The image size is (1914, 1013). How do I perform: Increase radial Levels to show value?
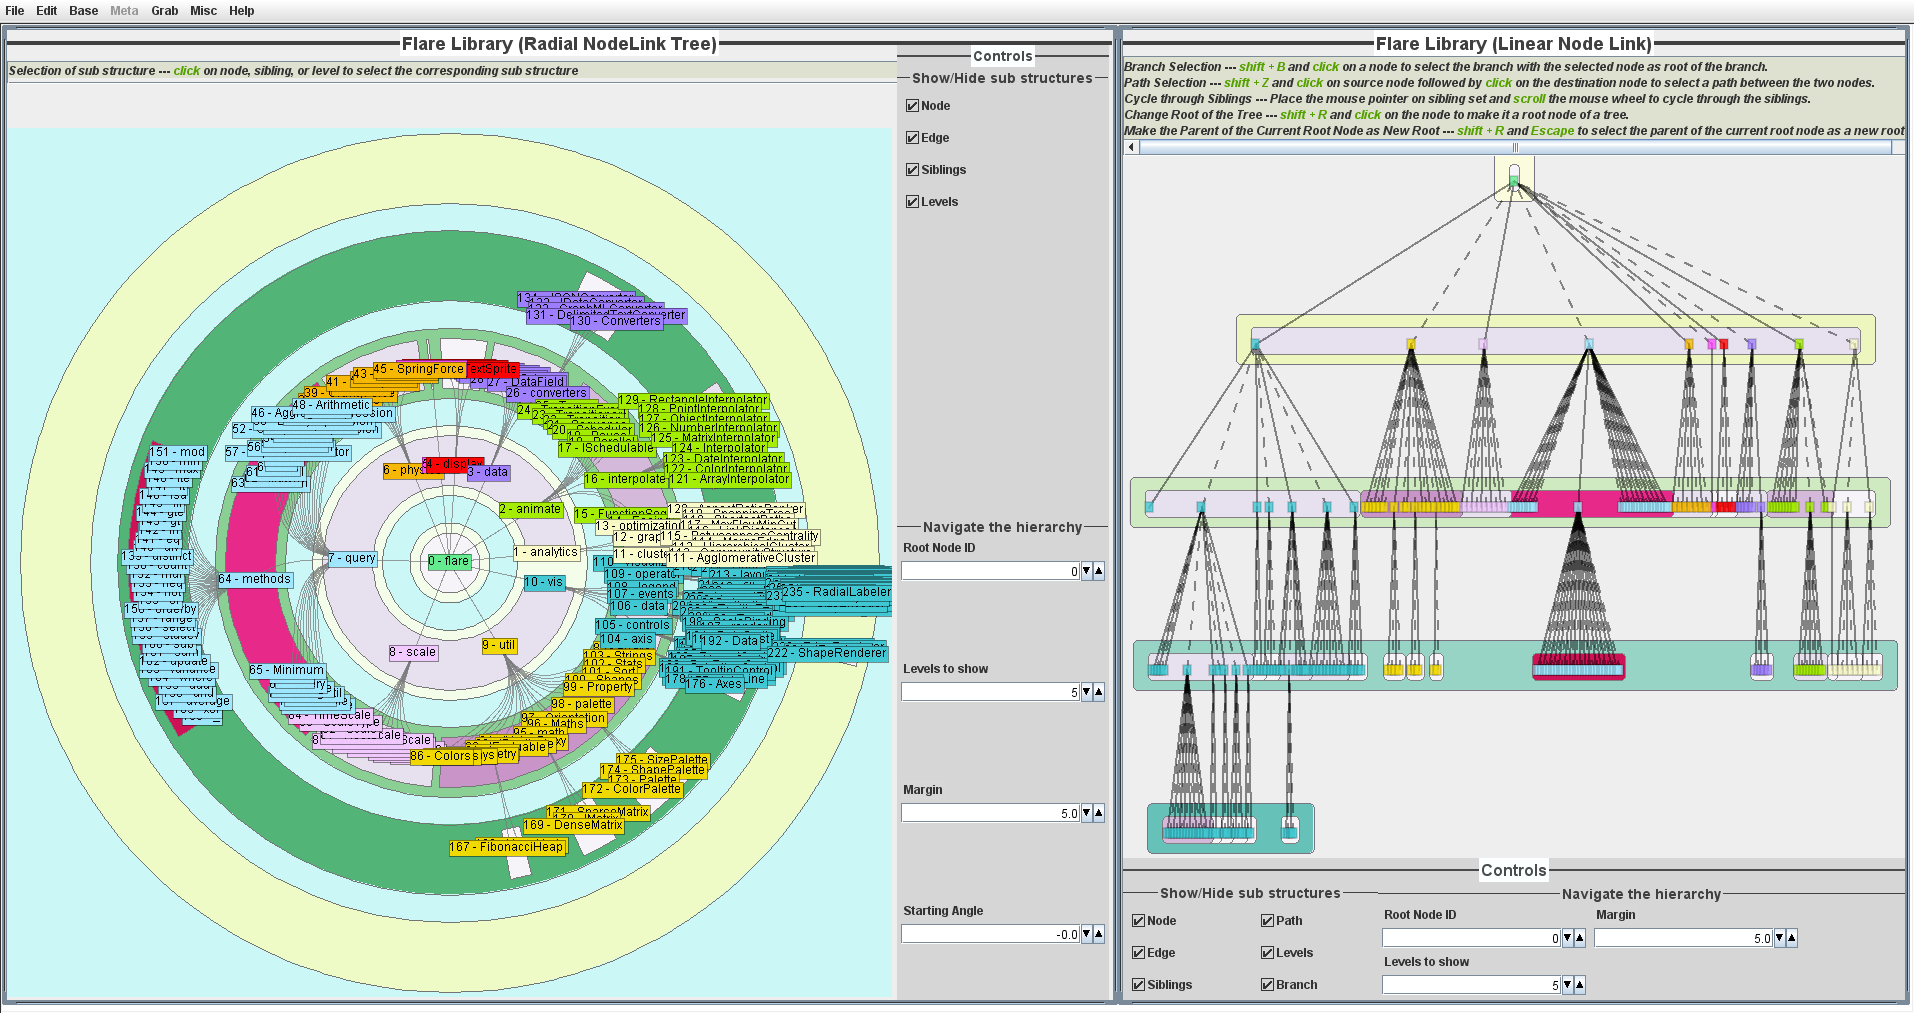pos(1099,692)
